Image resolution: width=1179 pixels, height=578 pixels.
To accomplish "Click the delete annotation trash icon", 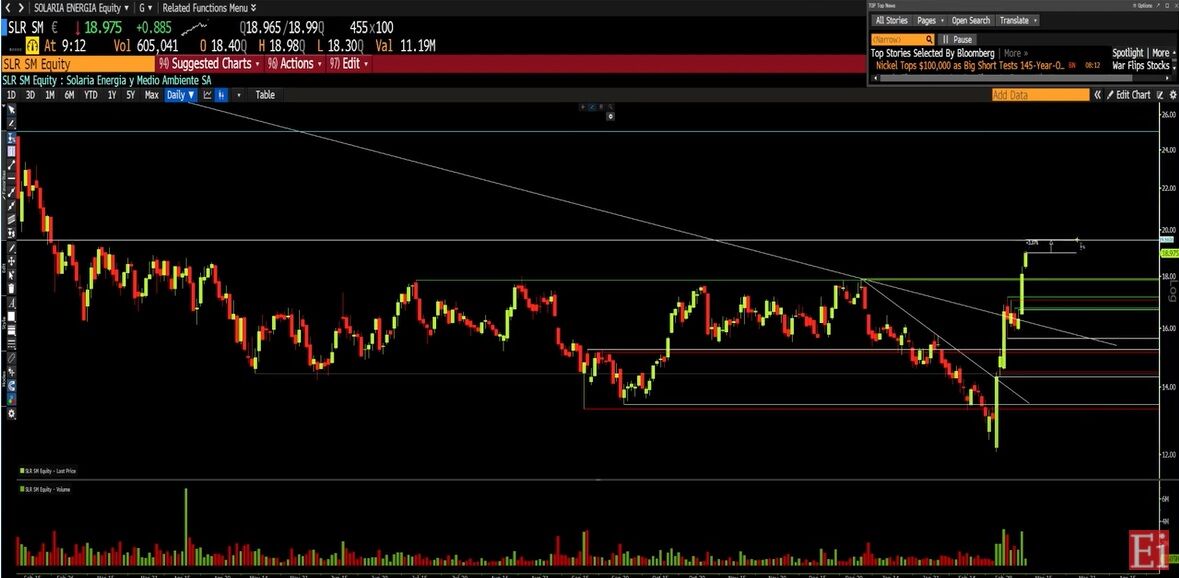I will point(11,289).
